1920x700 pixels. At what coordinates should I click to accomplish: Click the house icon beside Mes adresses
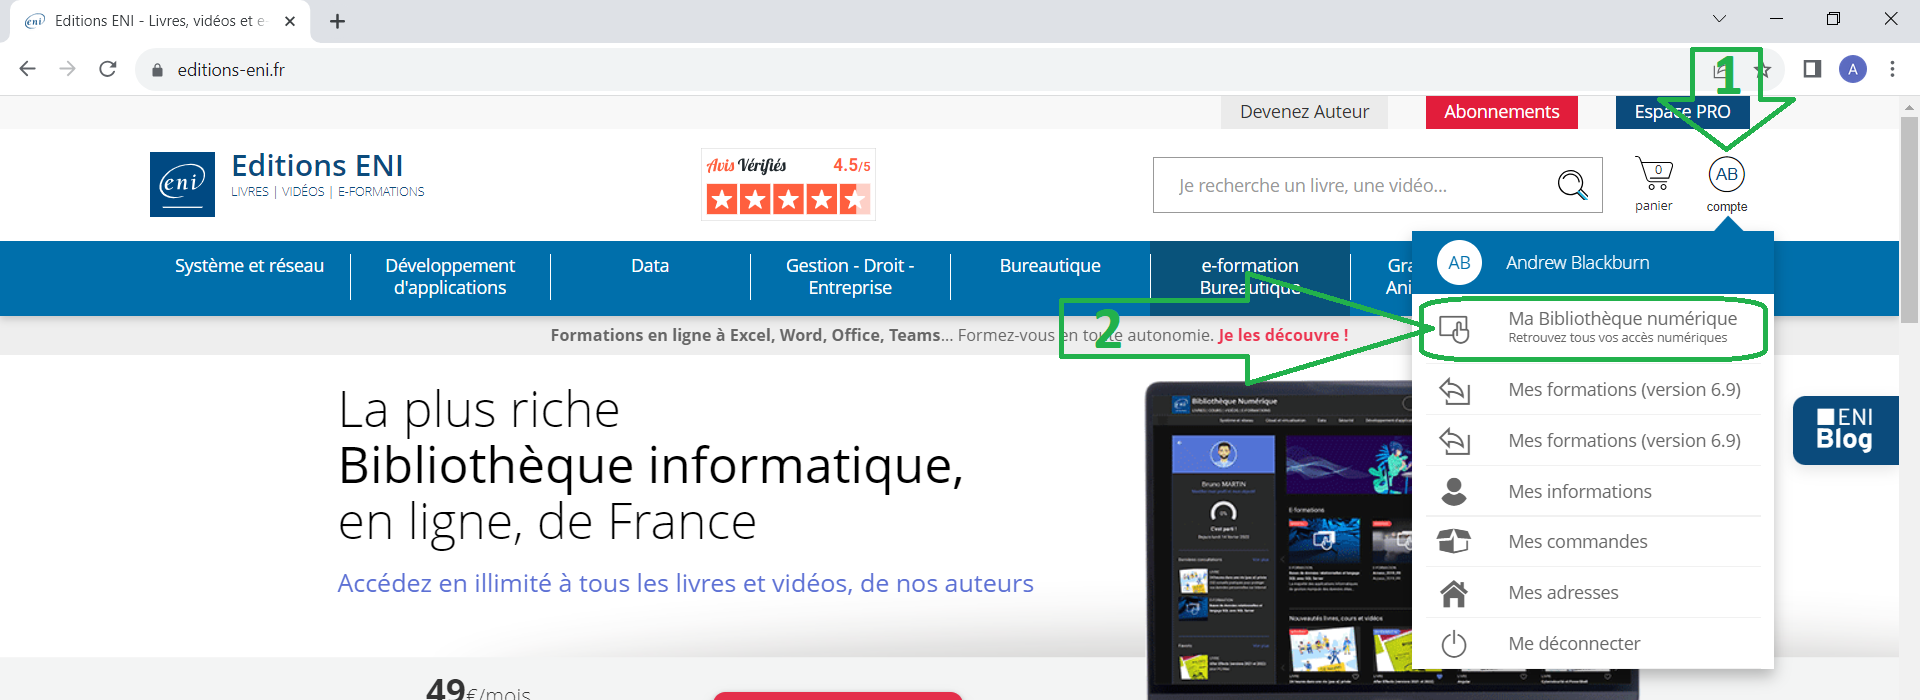click(x=1454, y=593)
